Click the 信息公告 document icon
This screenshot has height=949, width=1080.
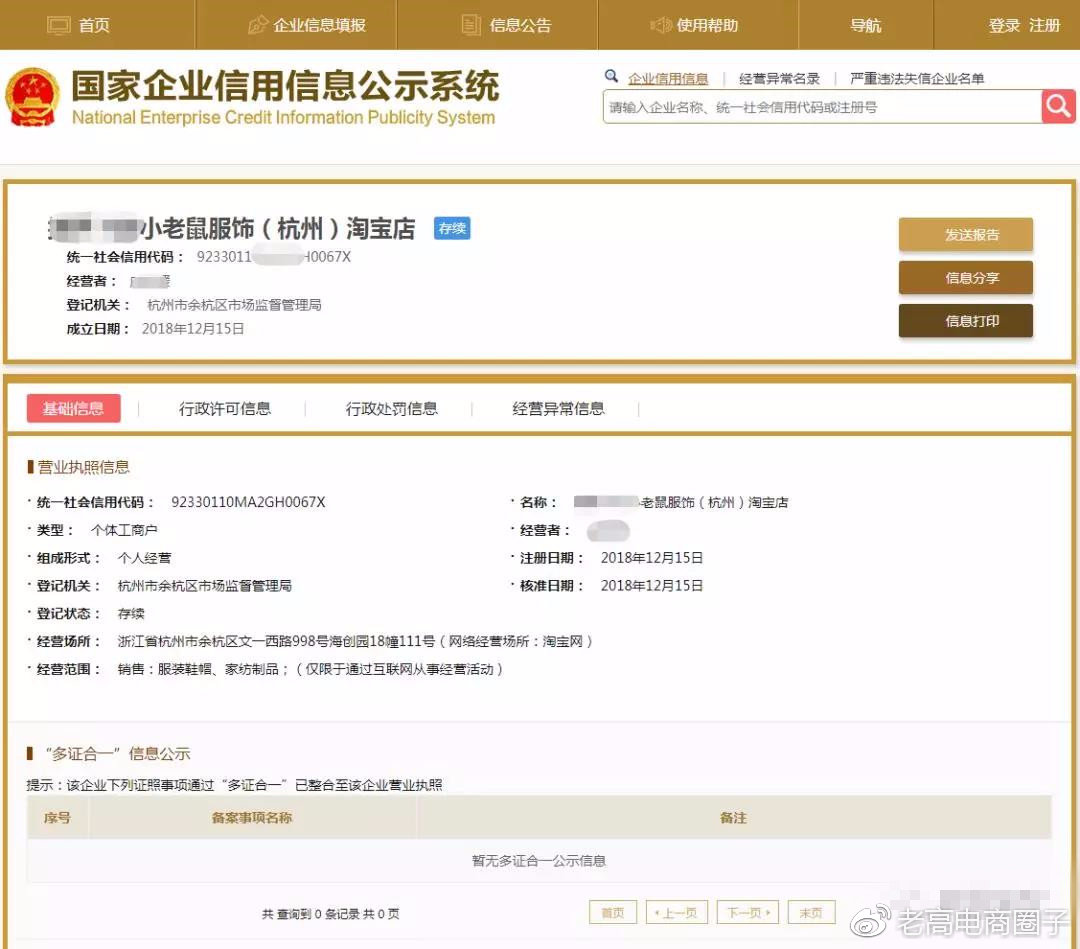(471, 25)
